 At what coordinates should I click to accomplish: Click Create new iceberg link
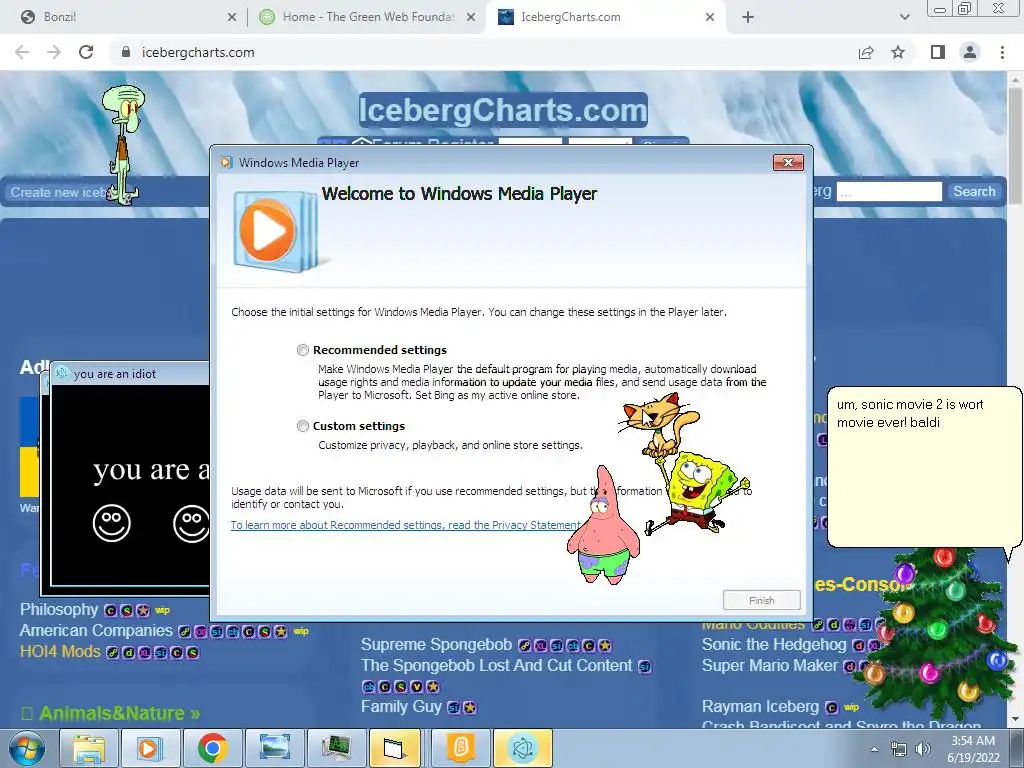57,193
